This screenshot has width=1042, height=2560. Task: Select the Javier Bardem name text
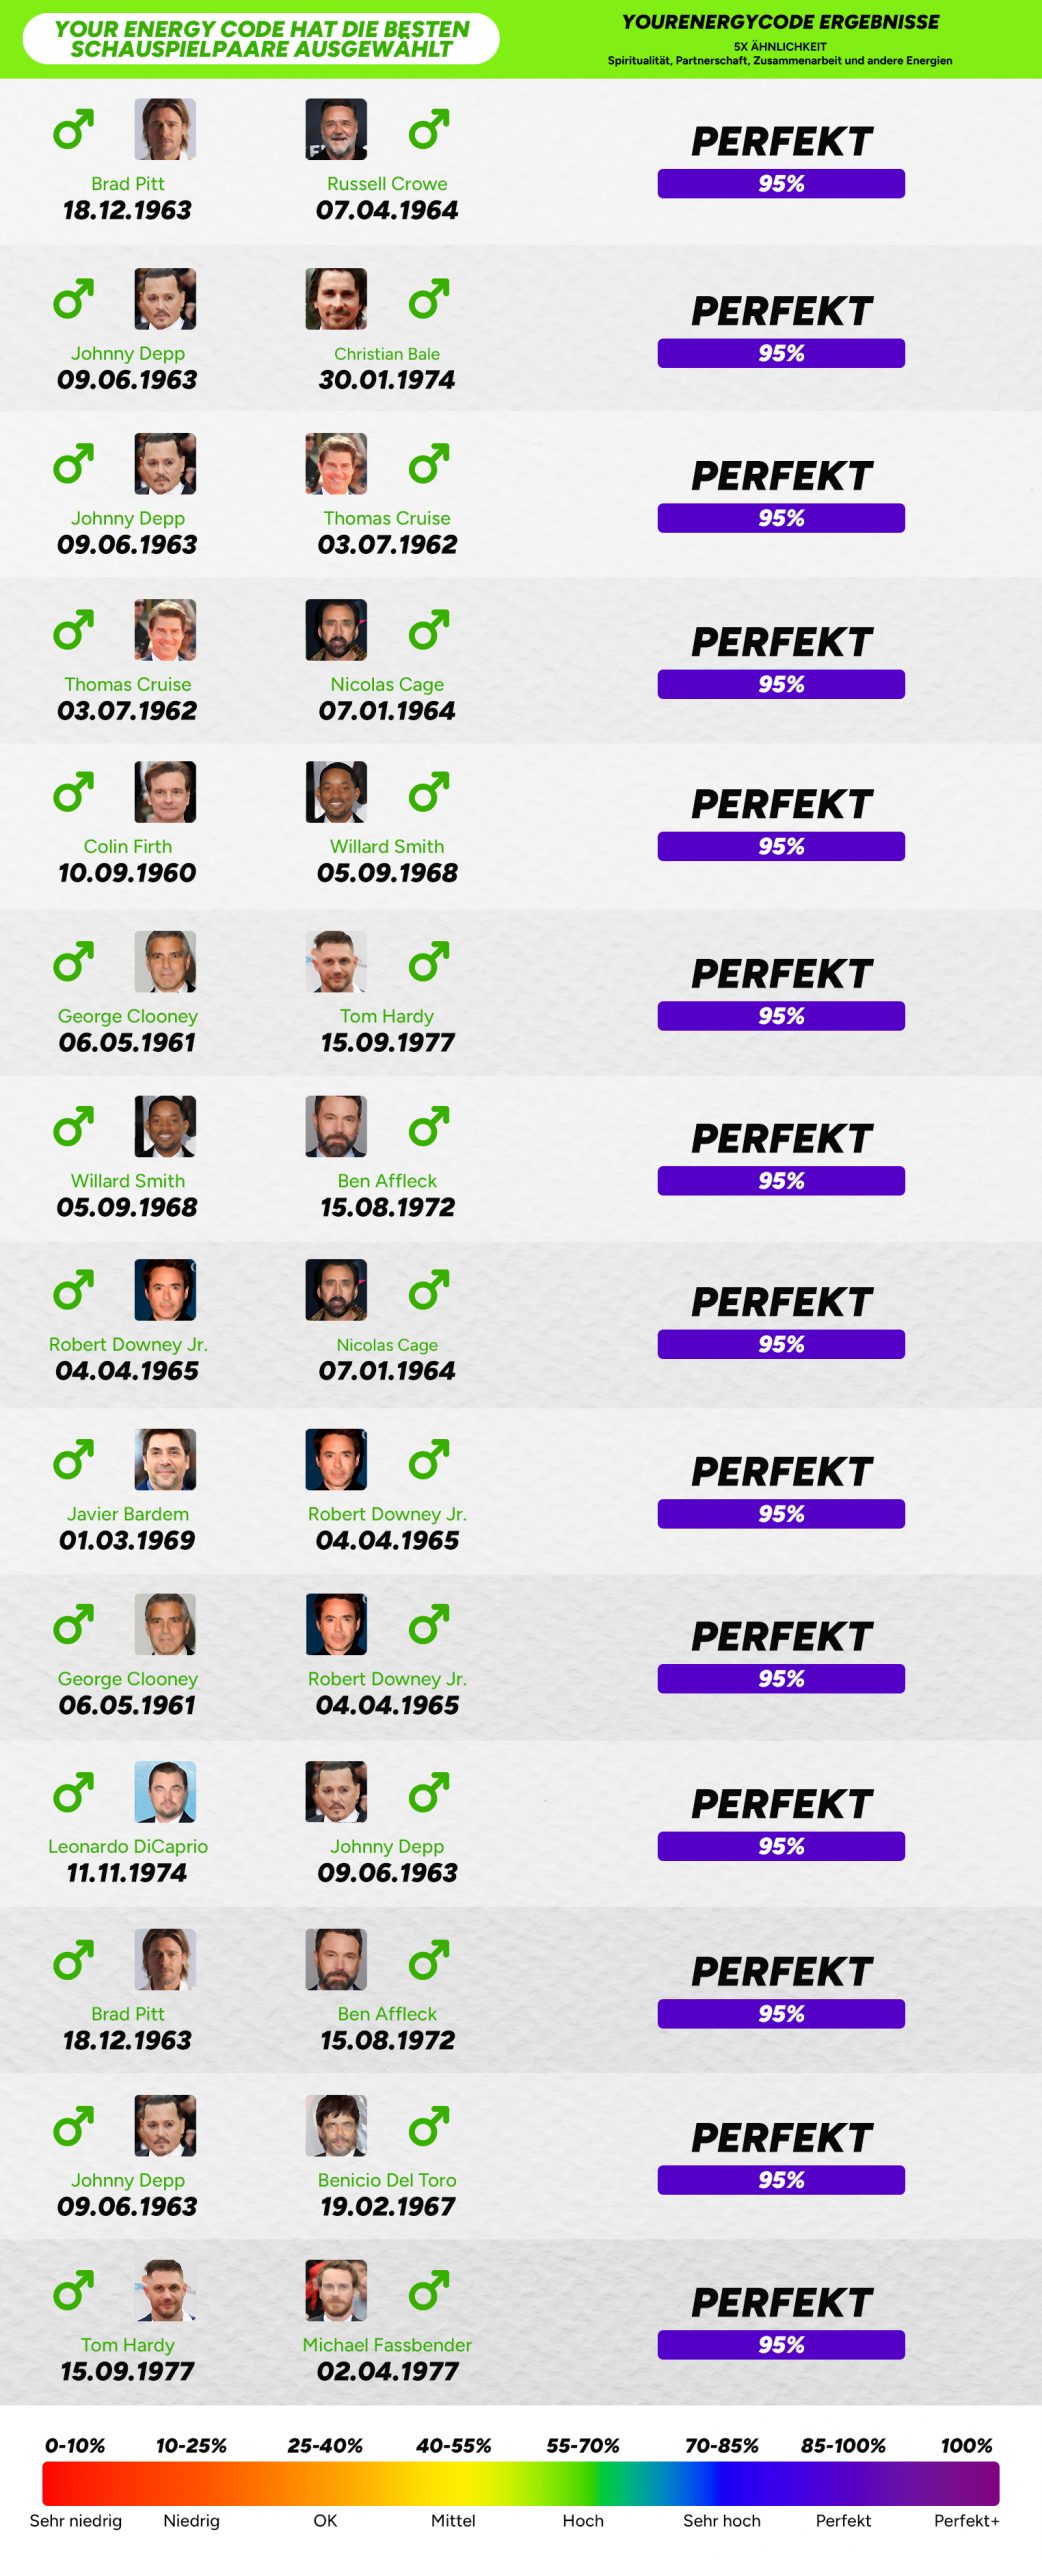(128, 1514)
